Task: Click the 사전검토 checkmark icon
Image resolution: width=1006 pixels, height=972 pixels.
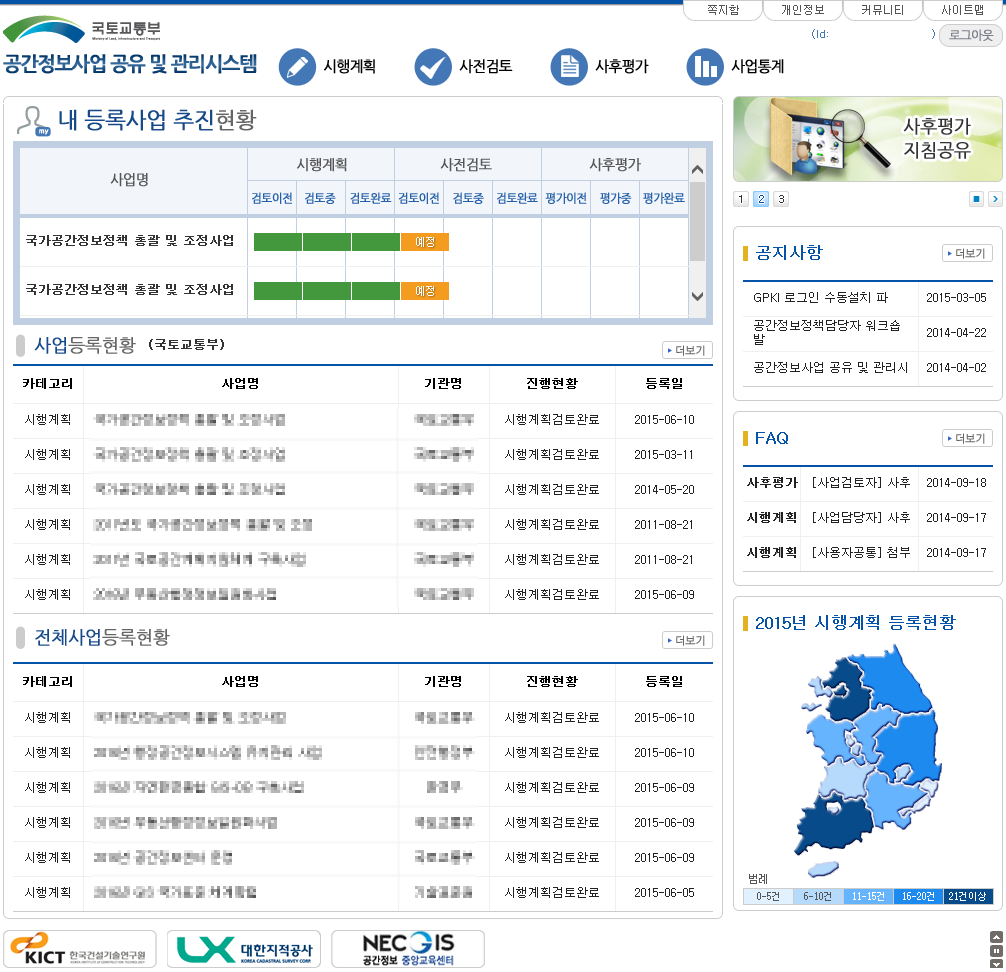Action: pyautogui.click(x=432, y=66)
